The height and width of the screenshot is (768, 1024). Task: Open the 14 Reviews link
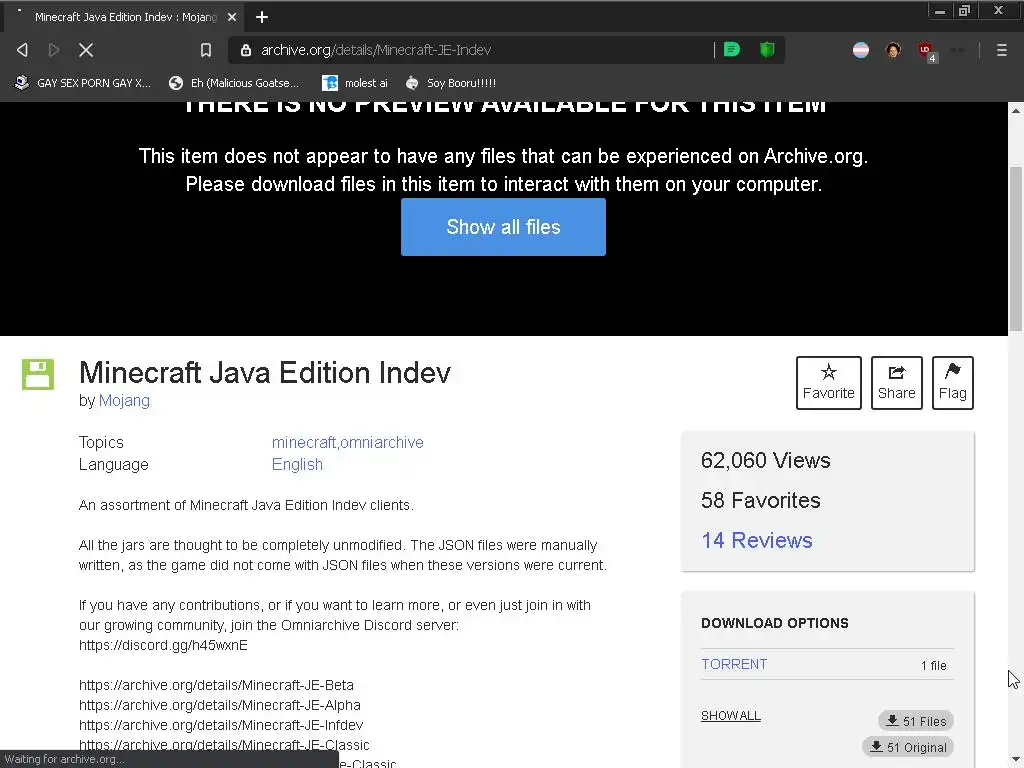[x=757, y=540]
